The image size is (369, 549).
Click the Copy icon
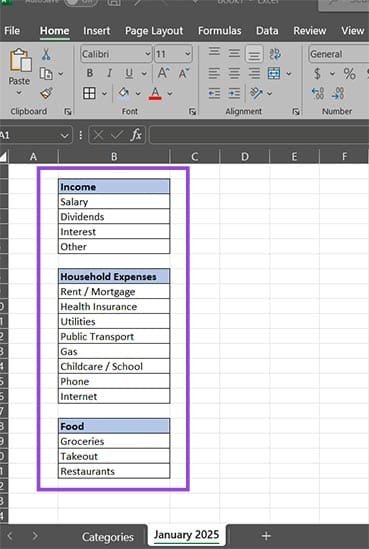[x=46, y=74]
